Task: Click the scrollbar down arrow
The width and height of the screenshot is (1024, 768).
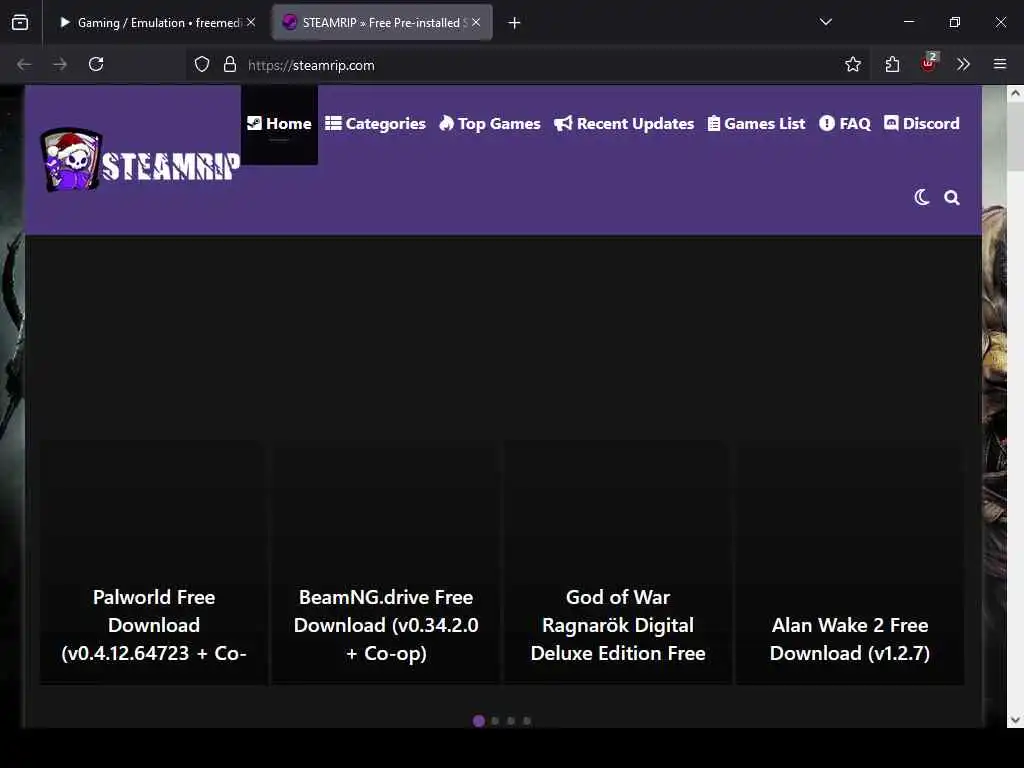Action: [1015, 720]
